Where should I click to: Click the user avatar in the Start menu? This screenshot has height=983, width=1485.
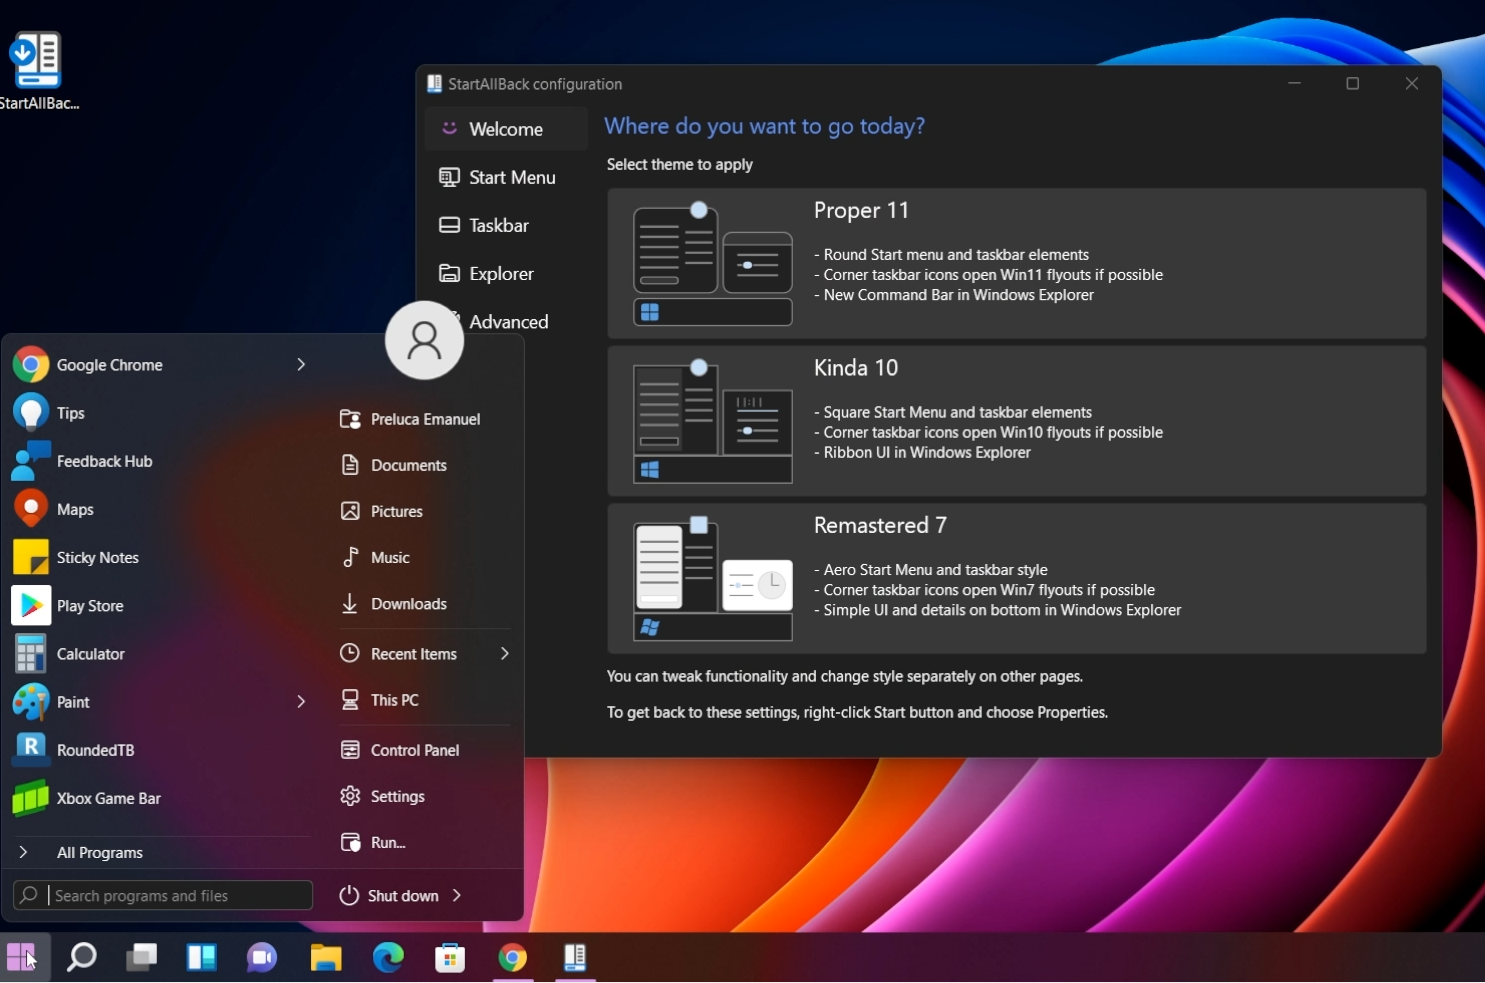pos(424,340)
